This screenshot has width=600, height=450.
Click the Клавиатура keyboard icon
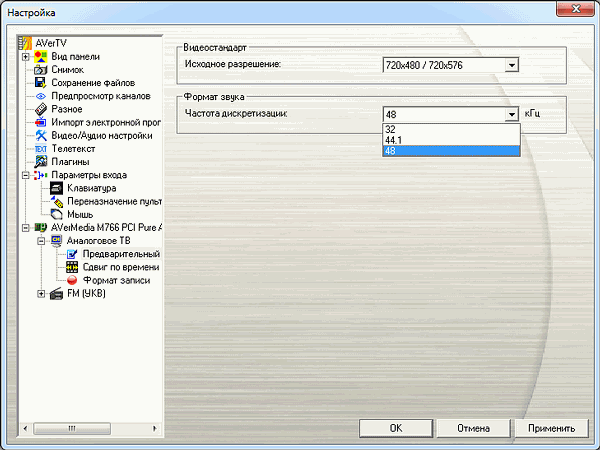(57, 188)
